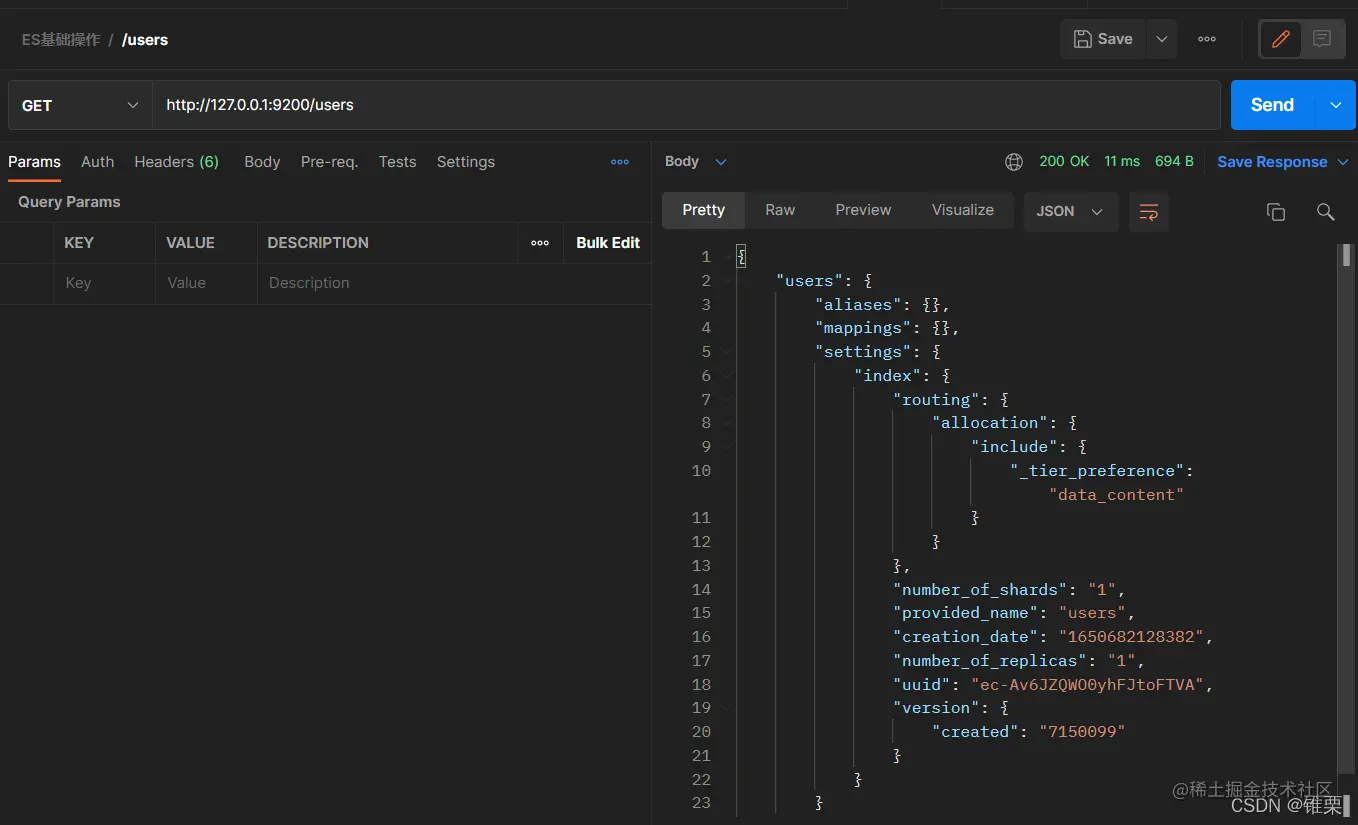Click the "number_of_replicas" key
Viewport: 1358px width, 825px height.
click(990, 661)
